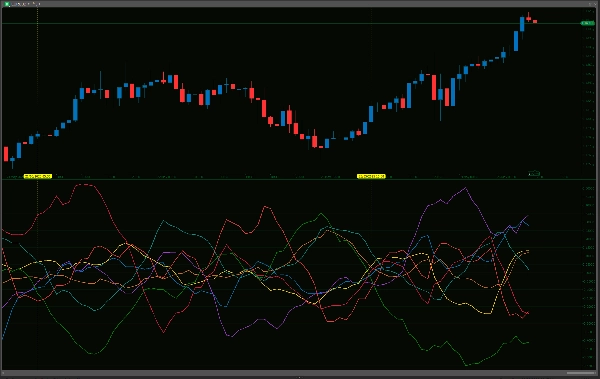This screenshot has width=600, height=379.
Task: Click the small expansion-area icon on time axis
Action: pyautogui.click(x=534, y=174)
